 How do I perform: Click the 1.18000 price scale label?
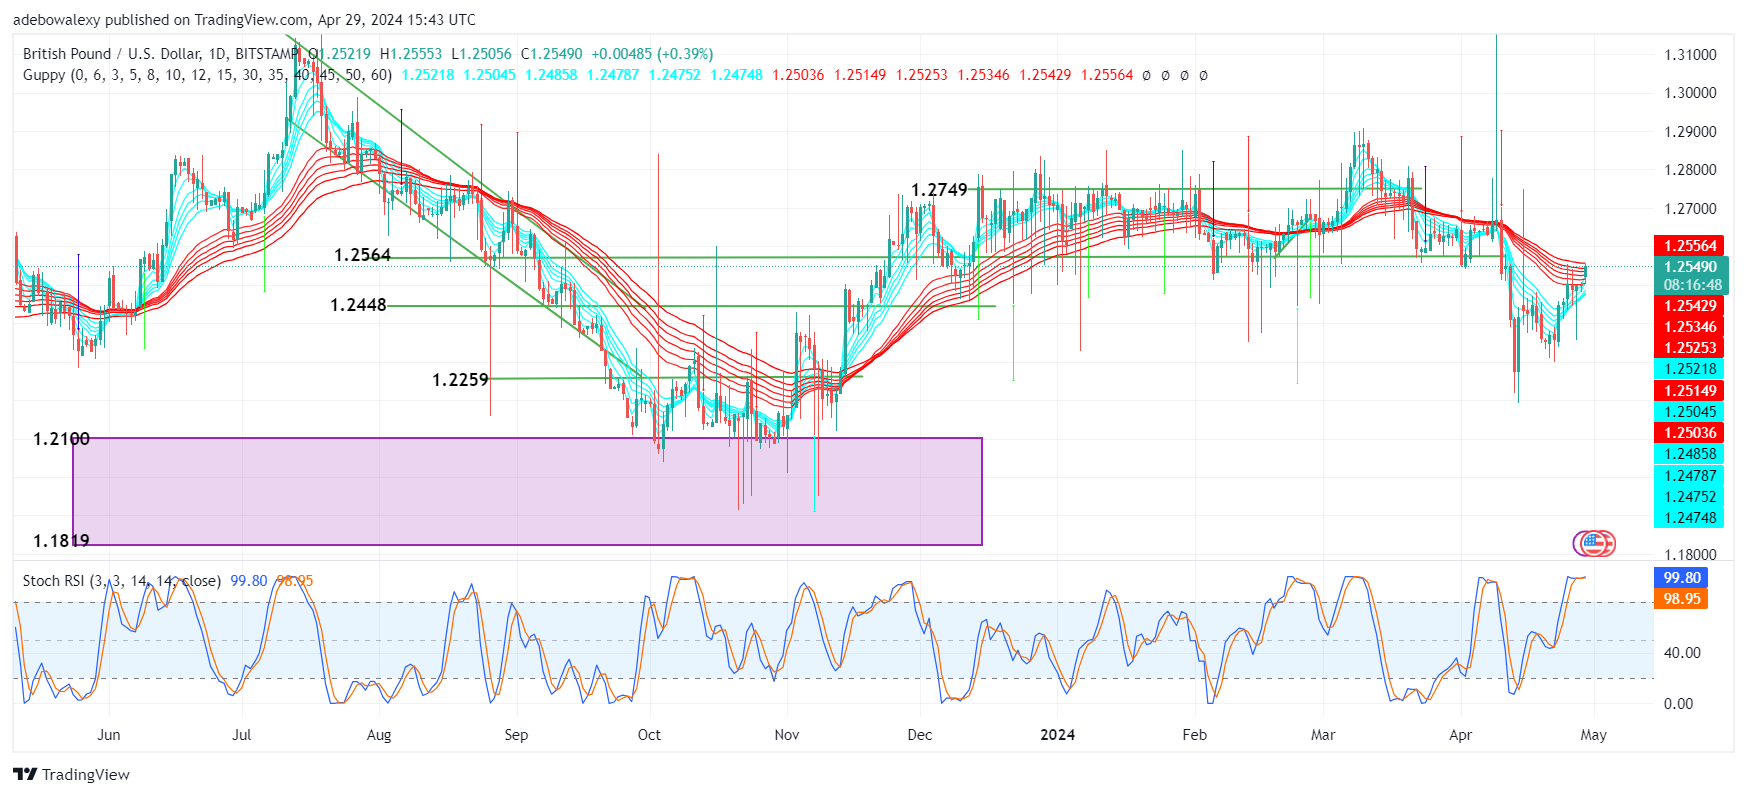click(1690, 555)
